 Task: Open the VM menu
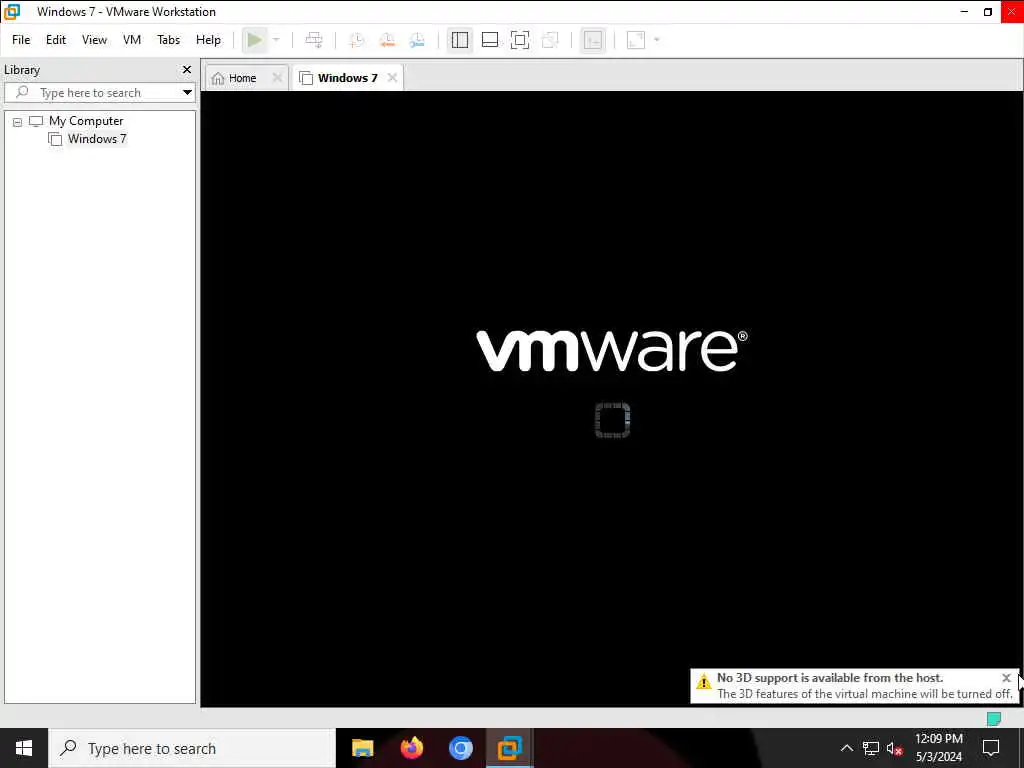pyautogui.click(x=132, y=40)
